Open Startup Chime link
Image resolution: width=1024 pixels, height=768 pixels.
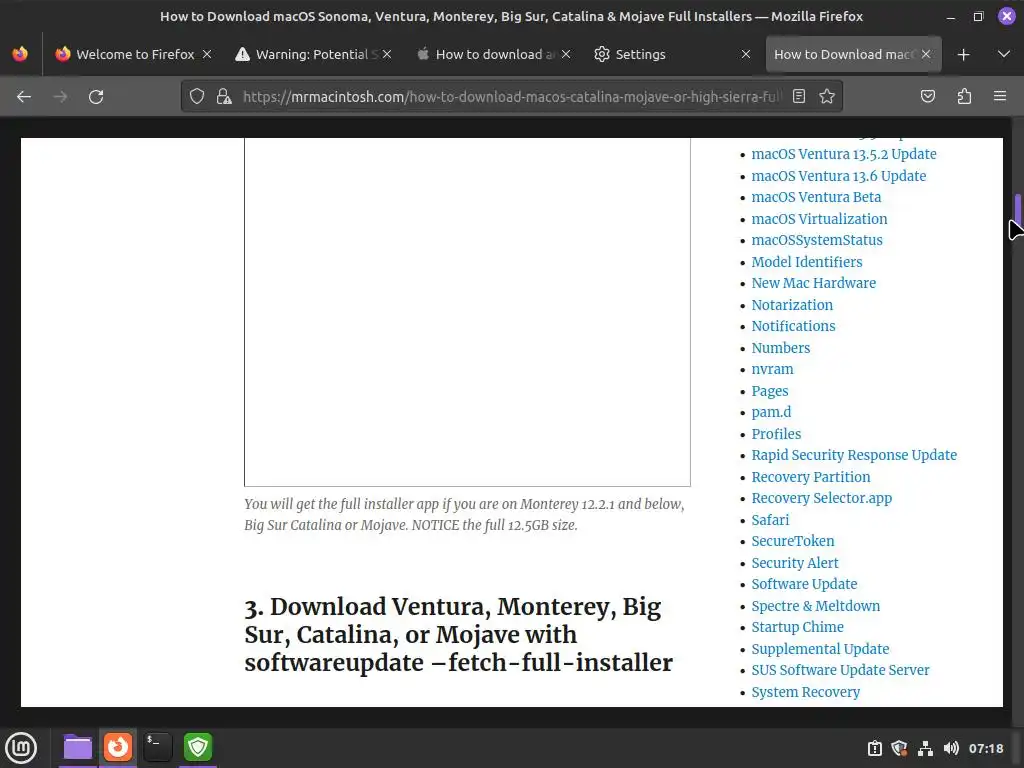pos(797,627)
